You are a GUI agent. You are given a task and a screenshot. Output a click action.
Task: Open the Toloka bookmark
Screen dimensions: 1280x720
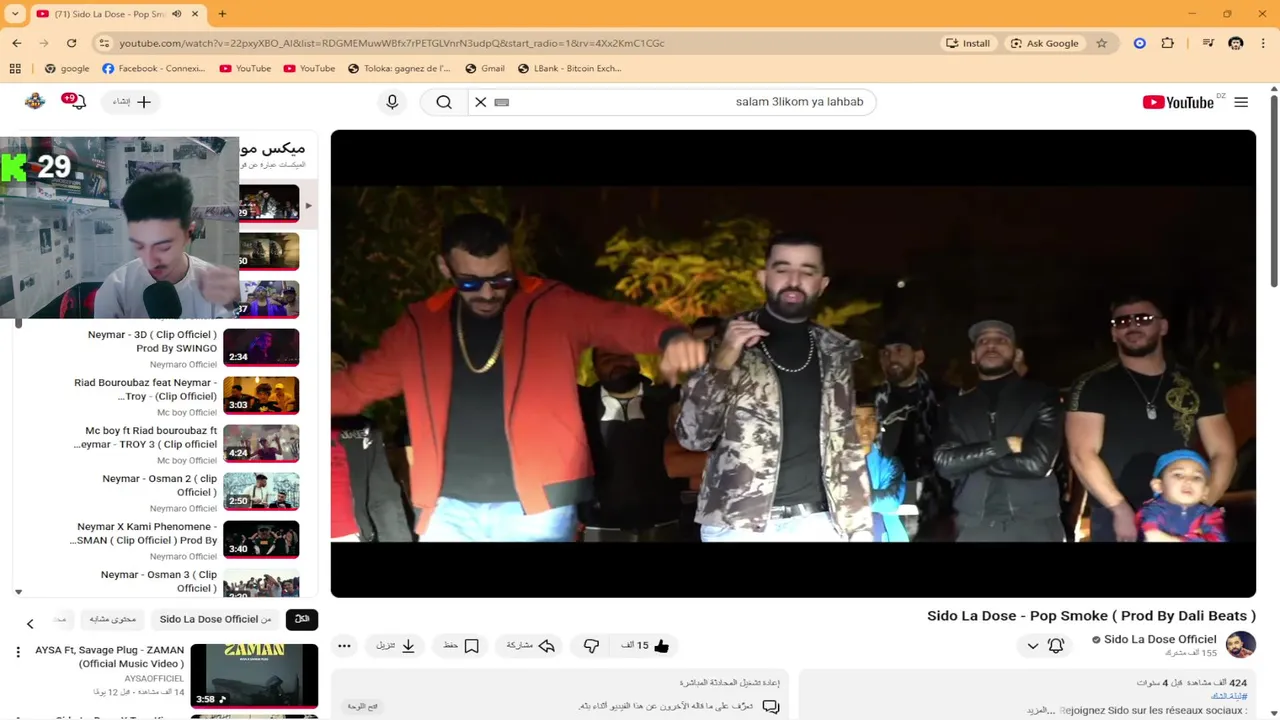pyautogui.click(x=399, y=68)
